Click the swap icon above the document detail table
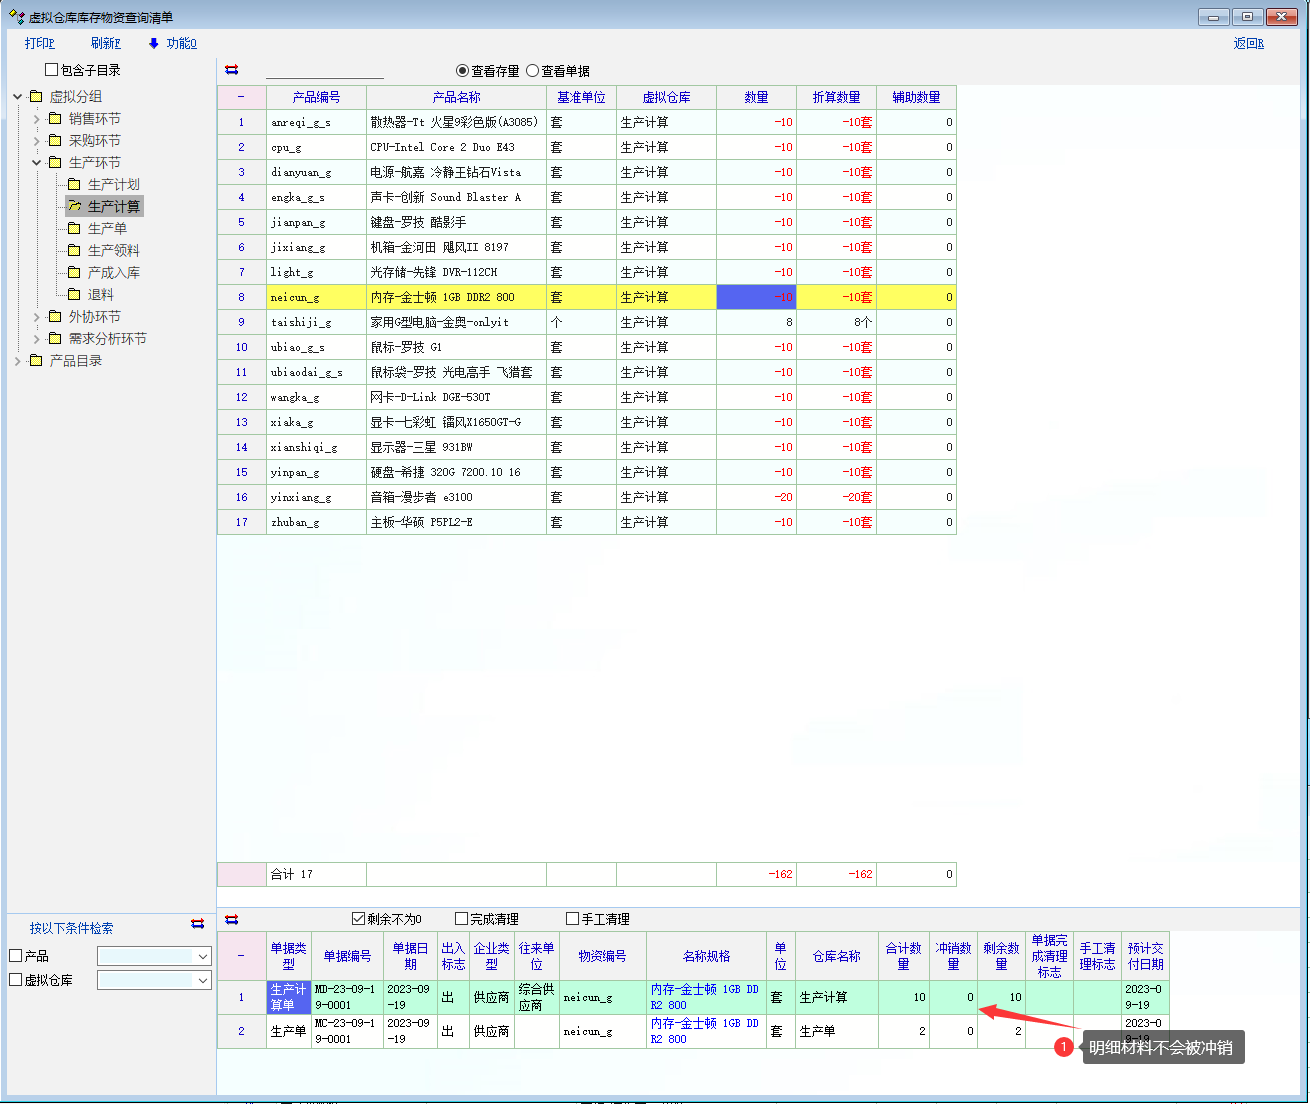 (232, 919)
